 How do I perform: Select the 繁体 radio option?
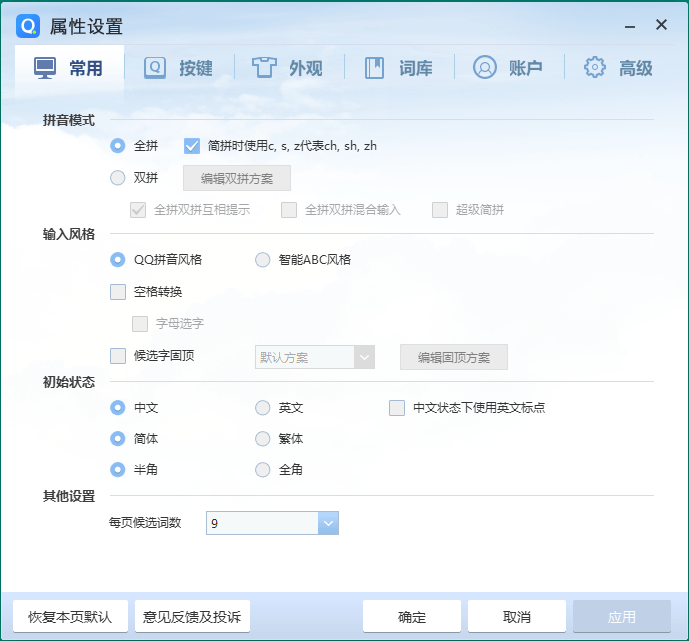click(x=263, y=439)
